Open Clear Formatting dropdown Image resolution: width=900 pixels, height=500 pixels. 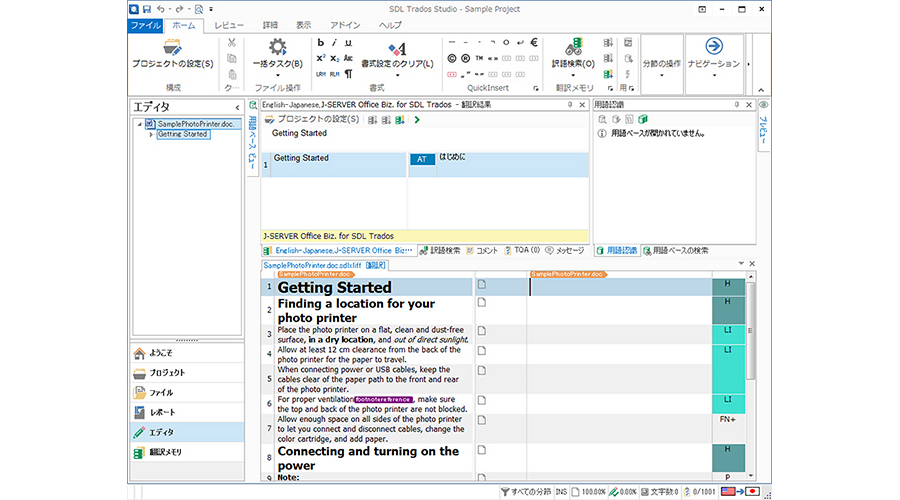tap(397, 57)
